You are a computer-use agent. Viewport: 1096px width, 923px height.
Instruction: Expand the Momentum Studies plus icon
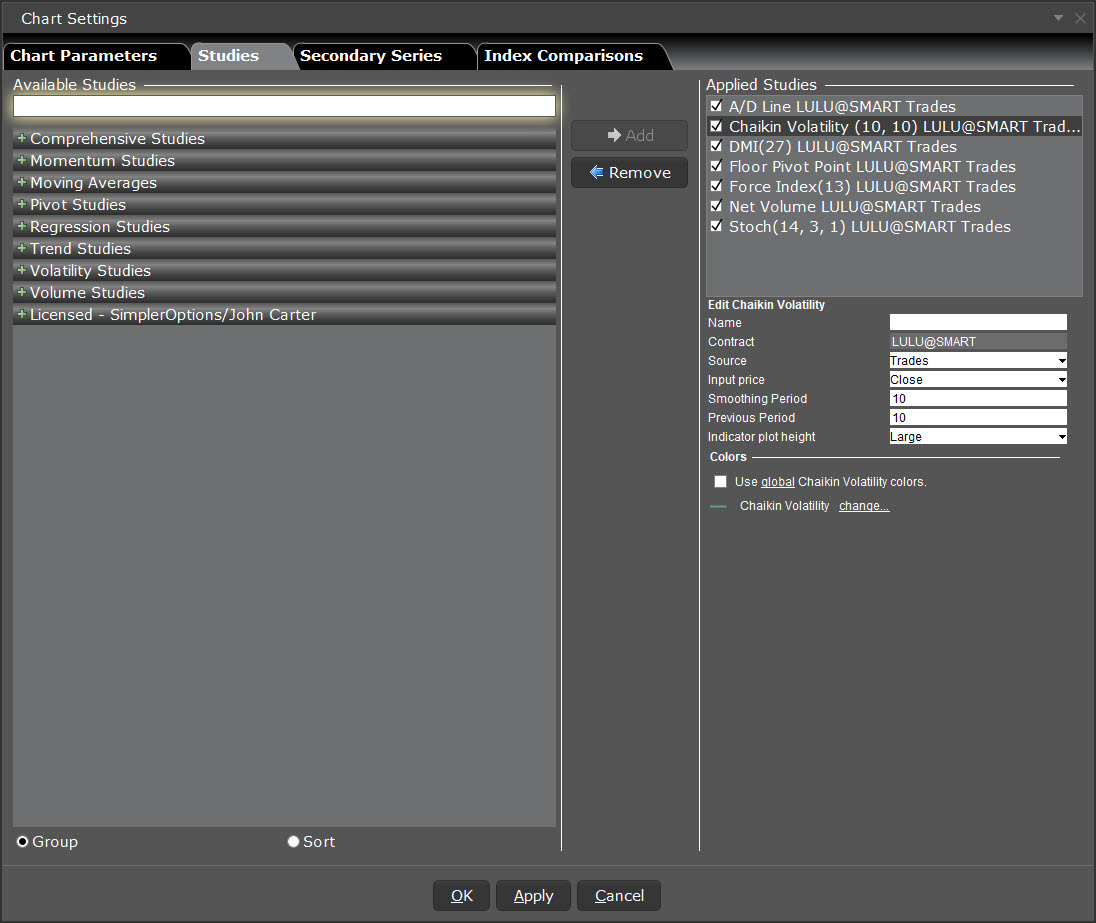pos(22,161)
